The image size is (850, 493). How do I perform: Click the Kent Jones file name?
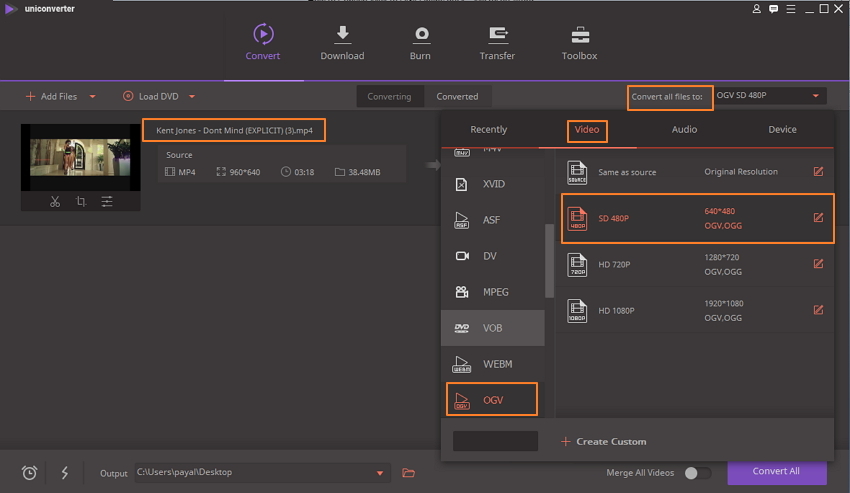[x=234, y=130]
